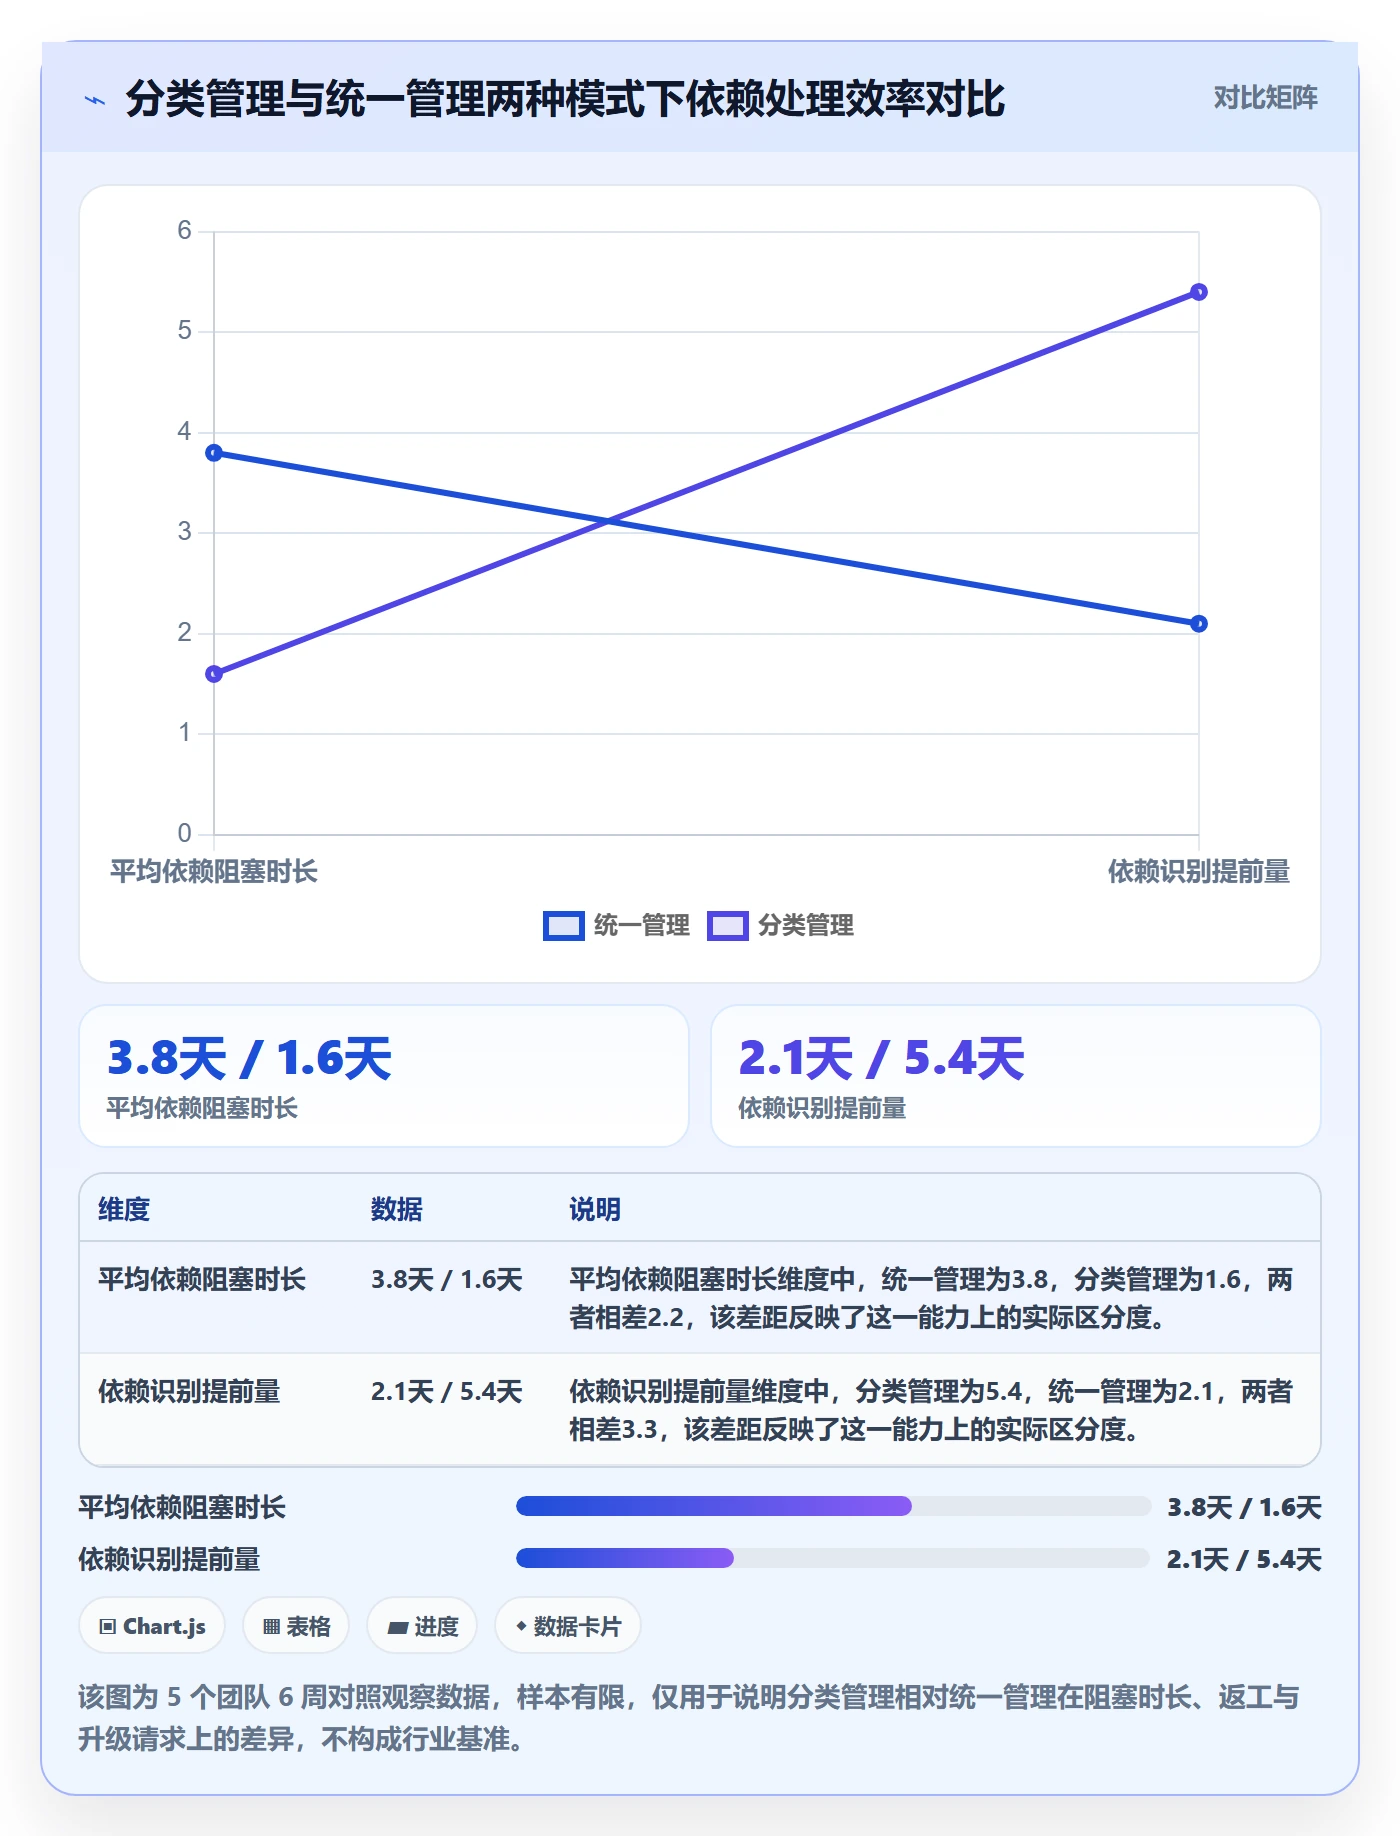Click the 维度 table header
Image resolution: width=1400 pixels, height=1836 pixels.
[124, 1209]
